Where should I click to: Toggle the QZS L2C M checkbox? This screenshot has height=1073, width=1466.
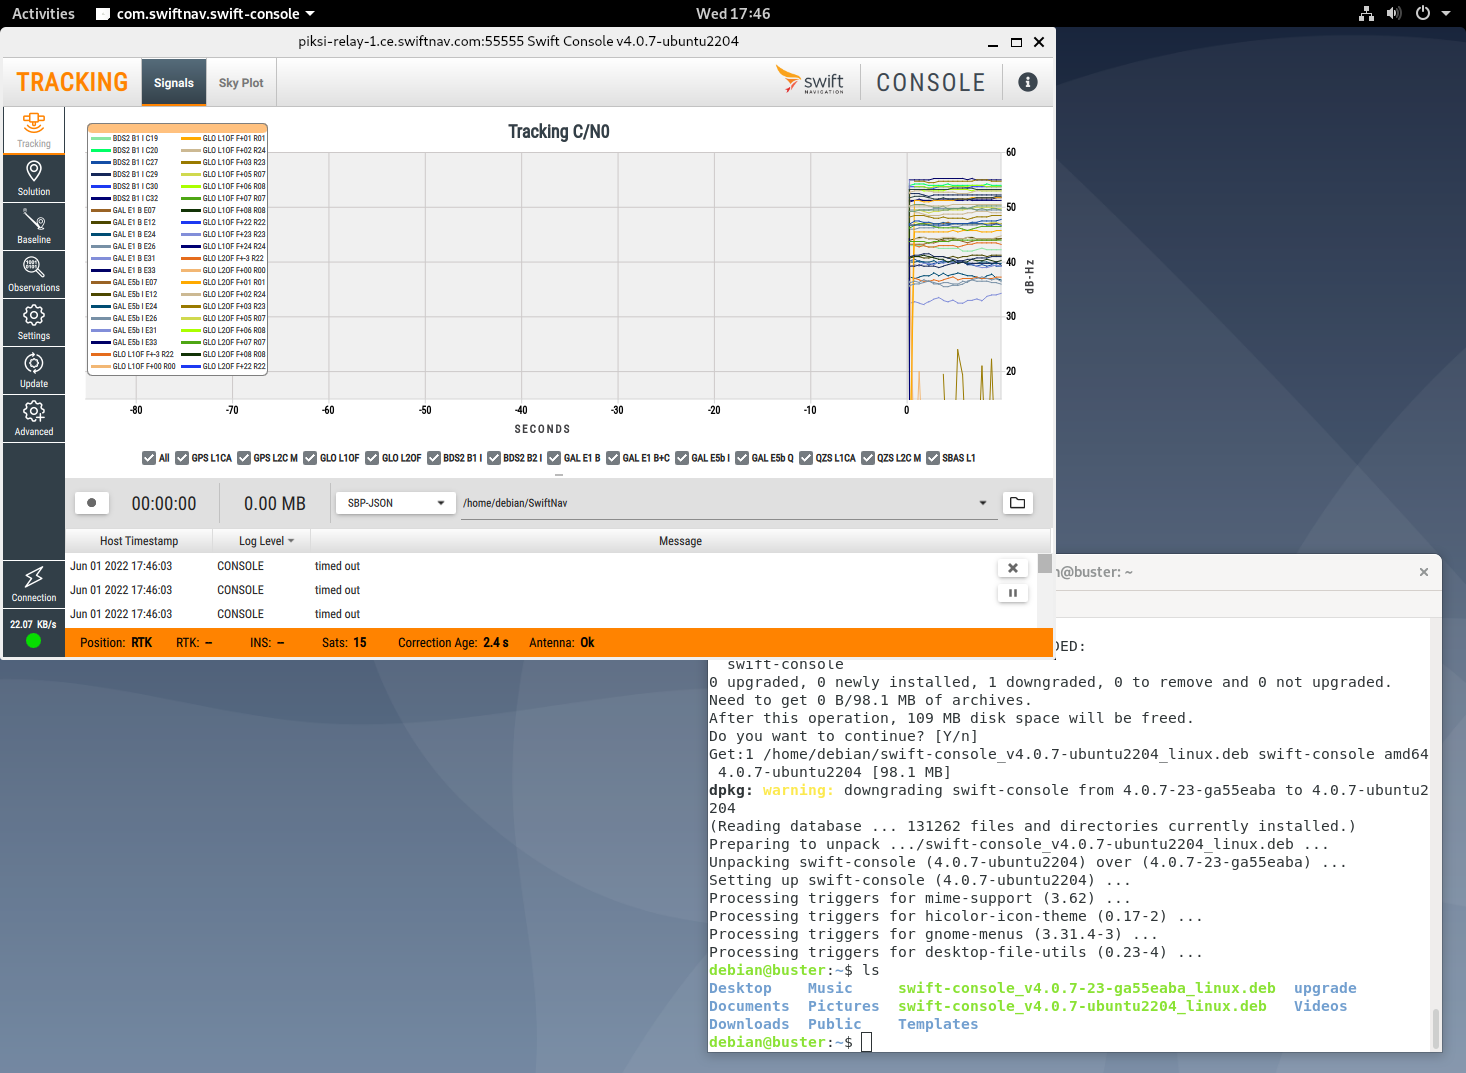pos(868,458)
